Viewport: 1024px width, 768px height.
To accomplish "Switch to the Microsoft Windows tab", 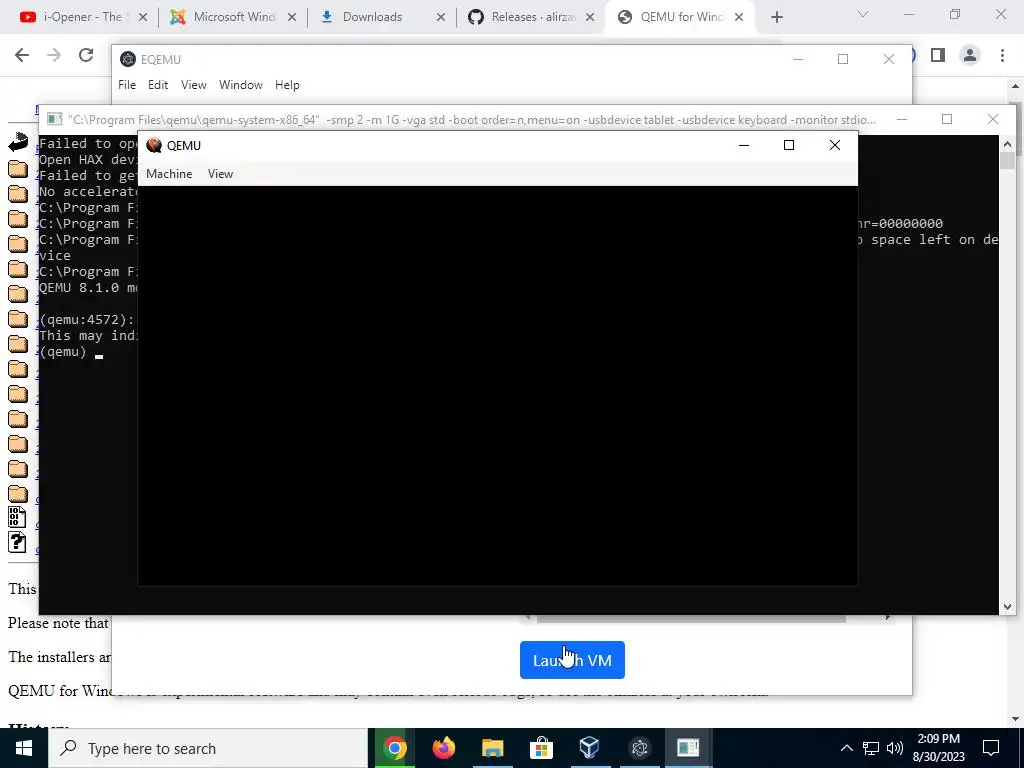I will (233, 17).
